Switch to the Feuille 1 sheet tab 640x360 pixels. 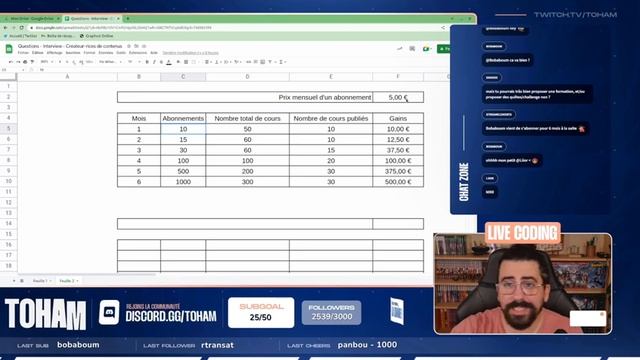coord(42,281)
